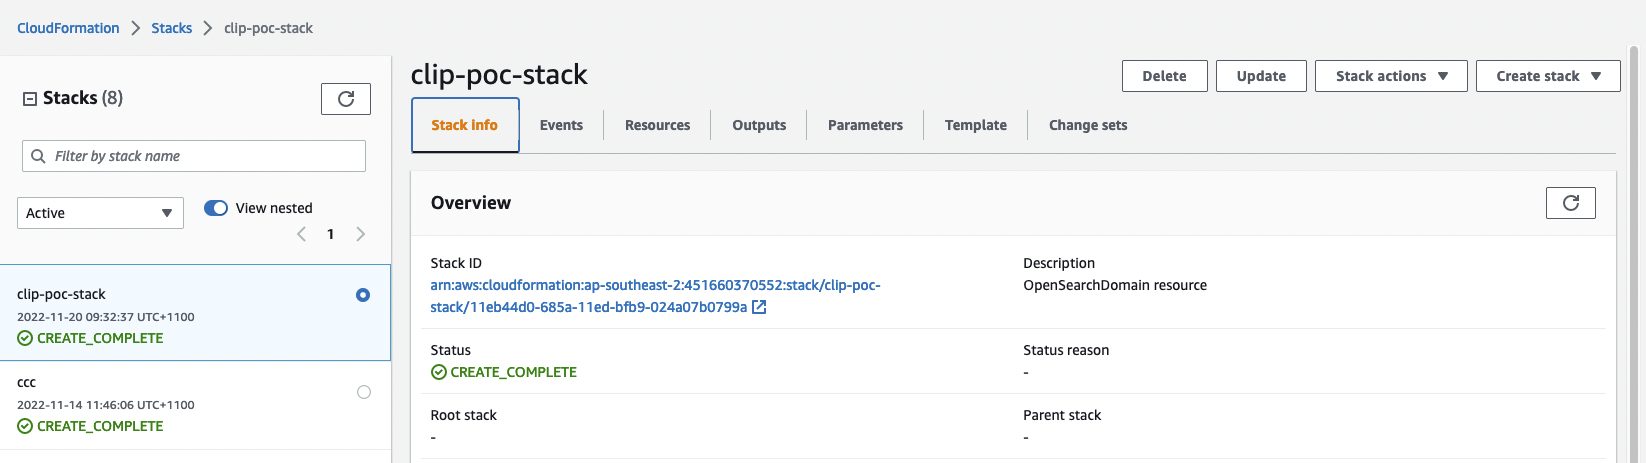Click ccc stack CREATE_COMPLETE status
1646x463 pixels.
coord(90,426)
